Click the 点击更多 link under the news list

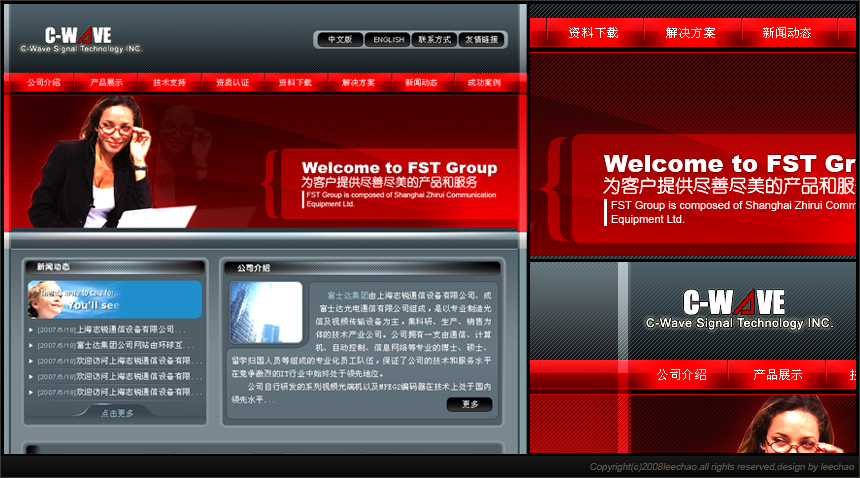117,413
